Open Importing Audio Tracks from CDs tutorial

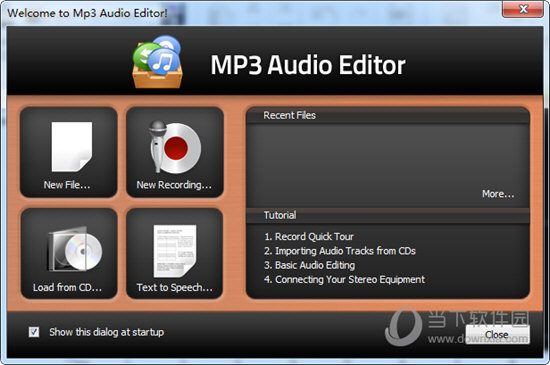tap(340, 251)
